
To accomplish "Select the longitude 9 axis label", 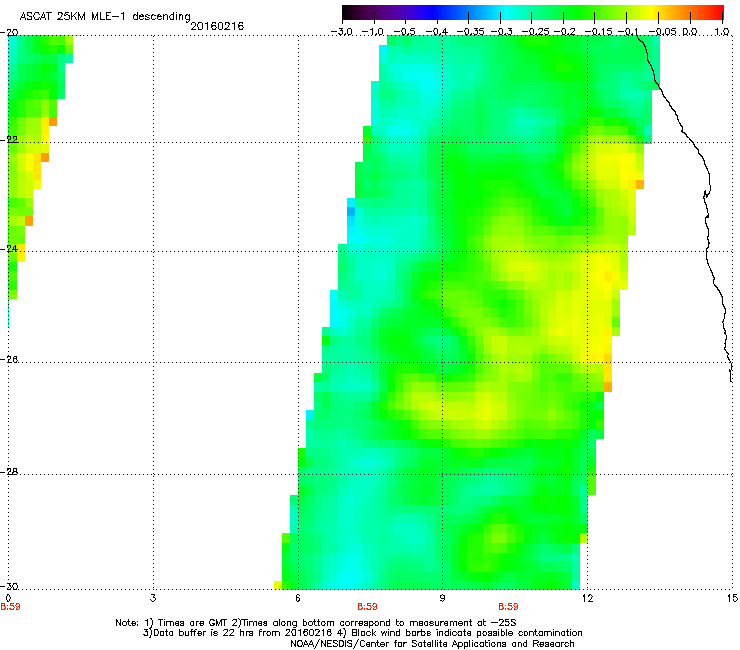I will [x=442, y=599].
